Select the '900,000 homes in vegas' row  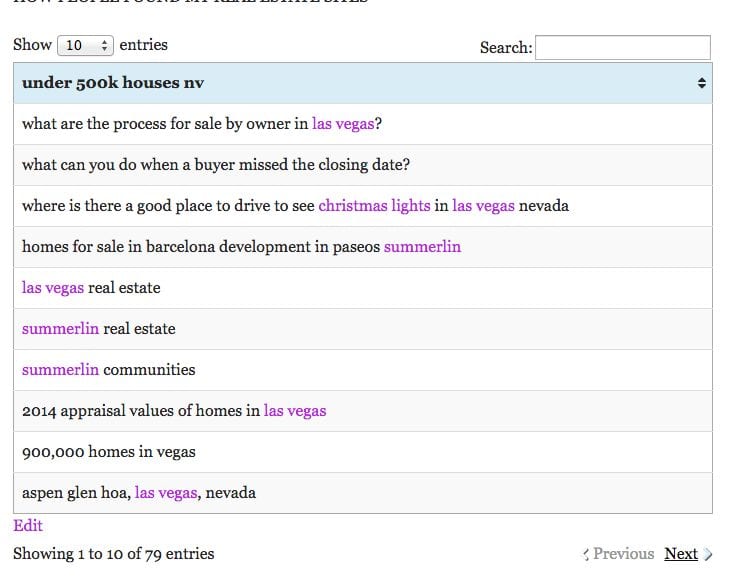[x=363, y=452]
